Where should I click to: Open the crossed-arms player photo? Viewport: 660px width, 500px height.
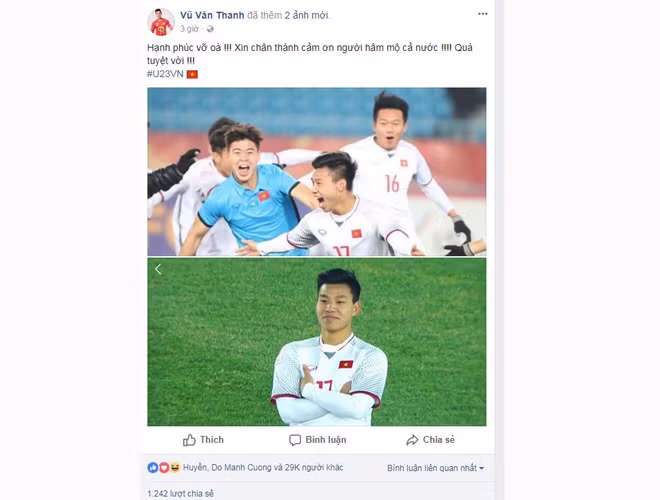click(317, 342)
